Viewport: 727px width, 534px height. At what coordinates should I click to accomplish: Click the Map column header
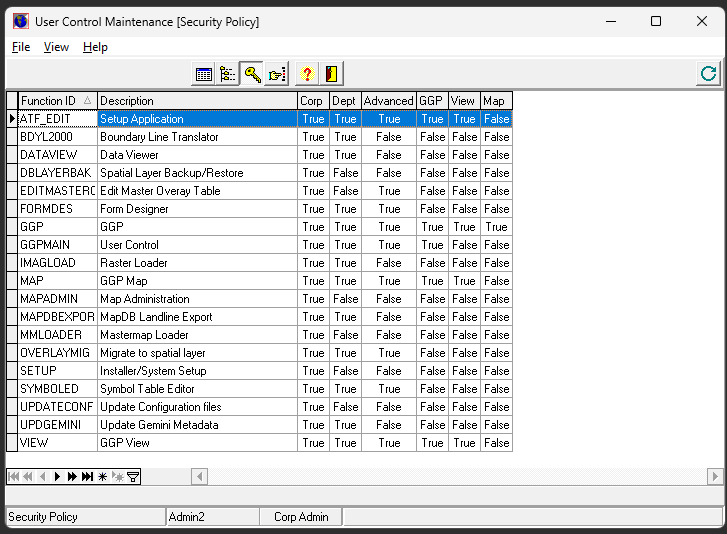496,101
